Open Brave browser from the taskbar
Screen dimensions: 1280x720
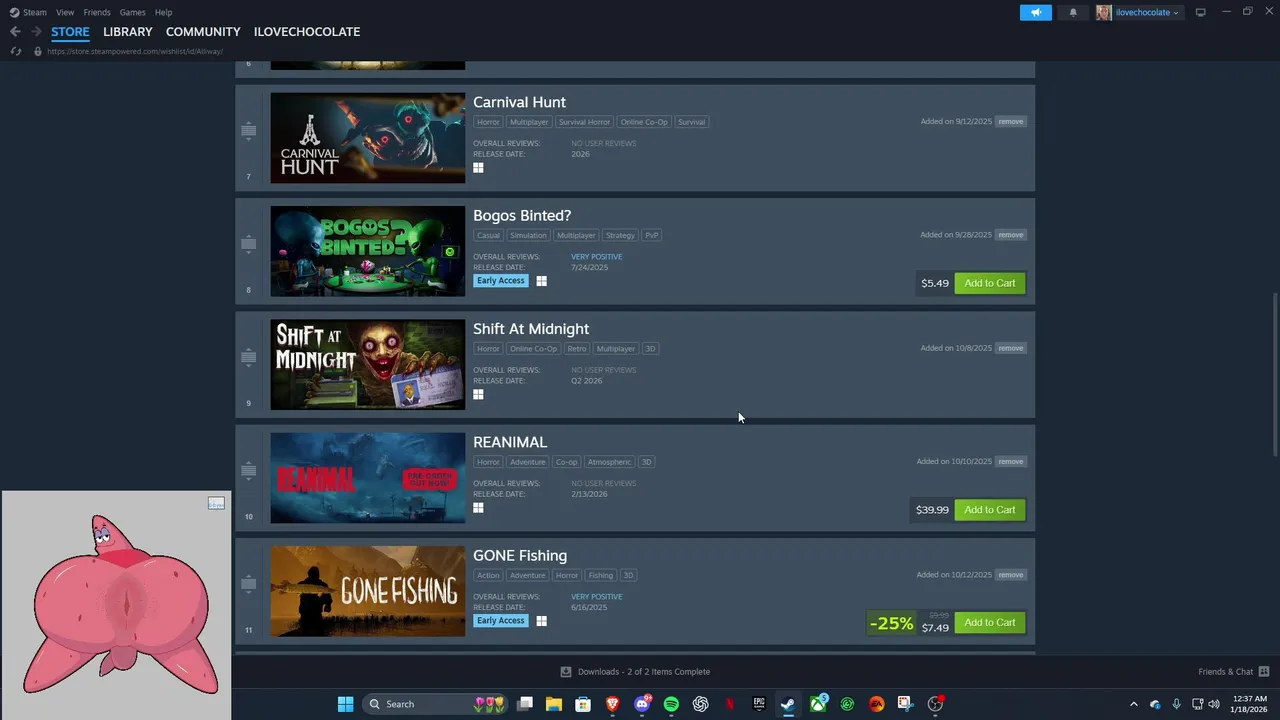coord(613,704)
